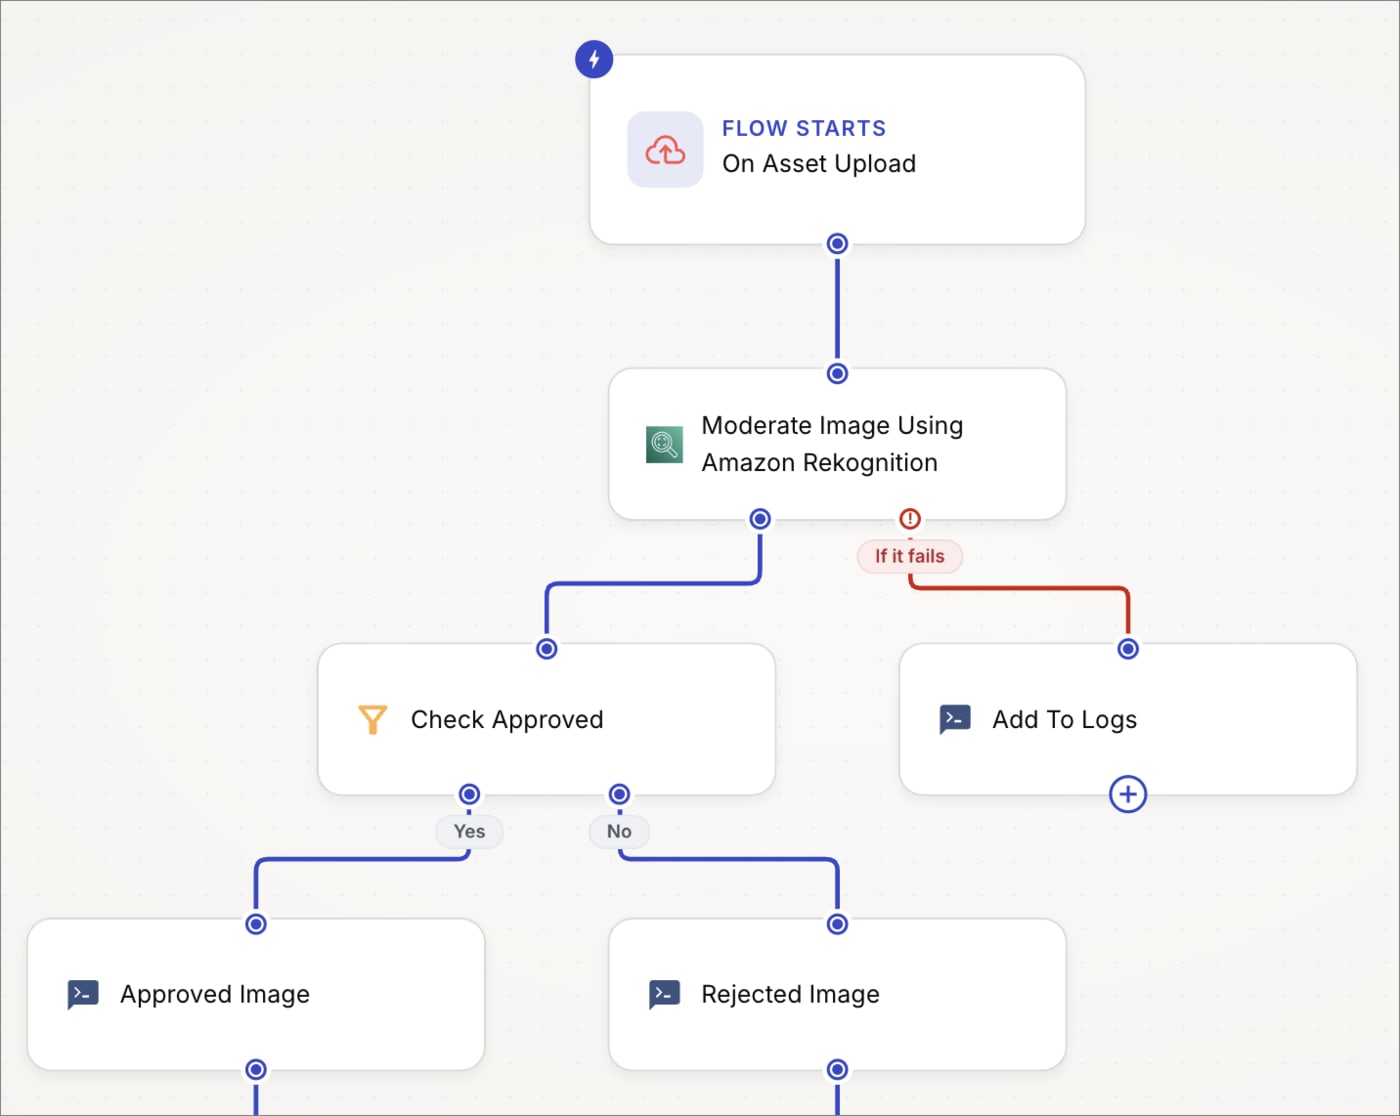
Task: Select the No branch label
Action: [619, 831]
